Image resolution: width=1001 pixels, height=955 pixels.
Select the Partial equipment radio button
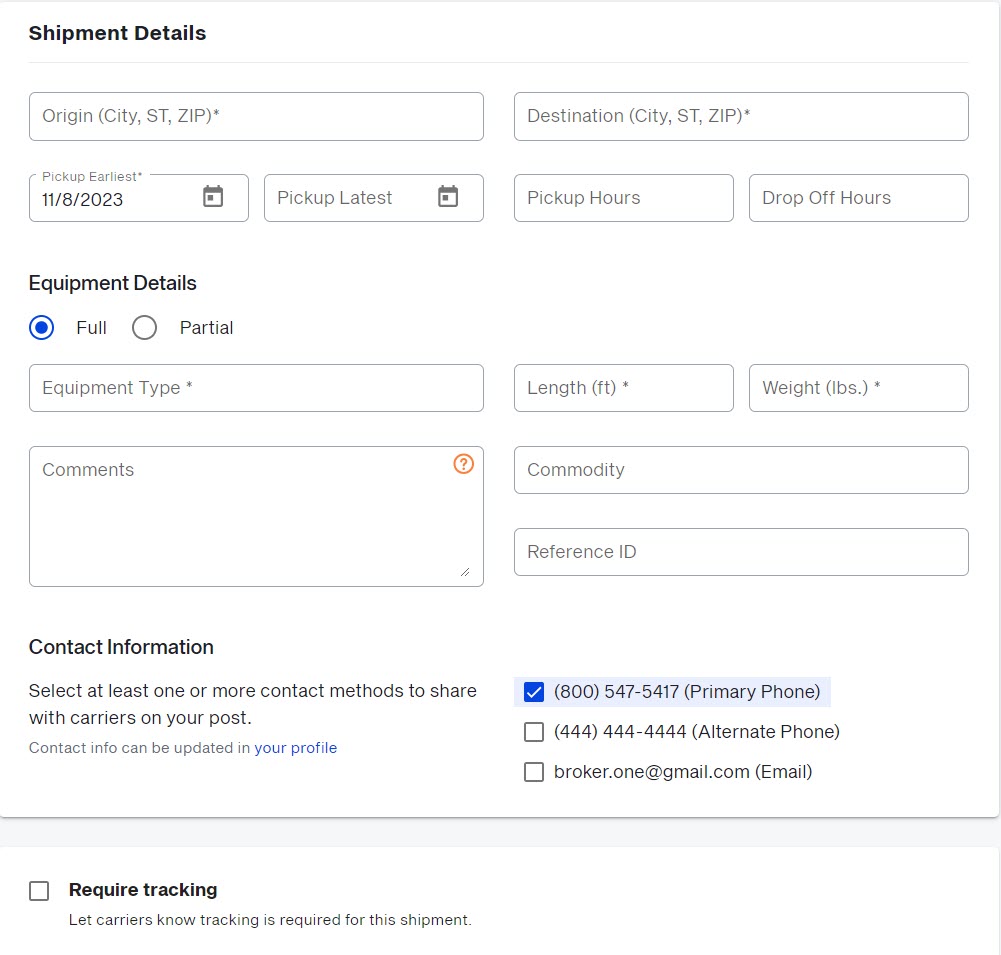click(x=145, y=328)
